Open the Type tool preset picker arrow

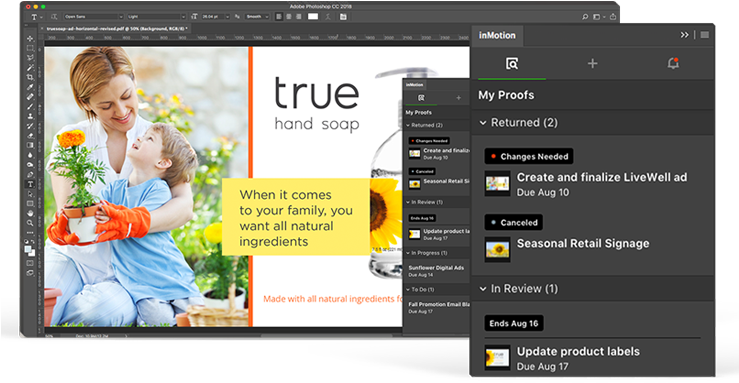click(x=41, y=17)
